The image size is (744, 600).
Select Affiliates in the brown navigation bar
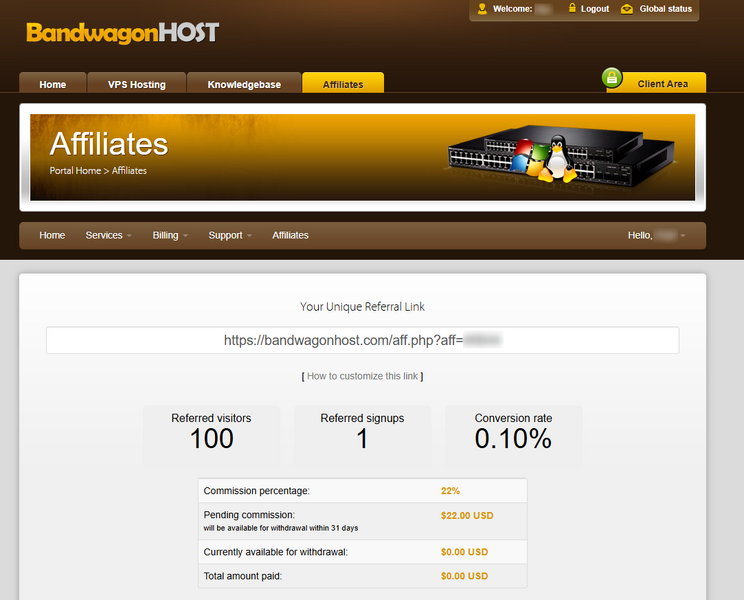point(290,236)
